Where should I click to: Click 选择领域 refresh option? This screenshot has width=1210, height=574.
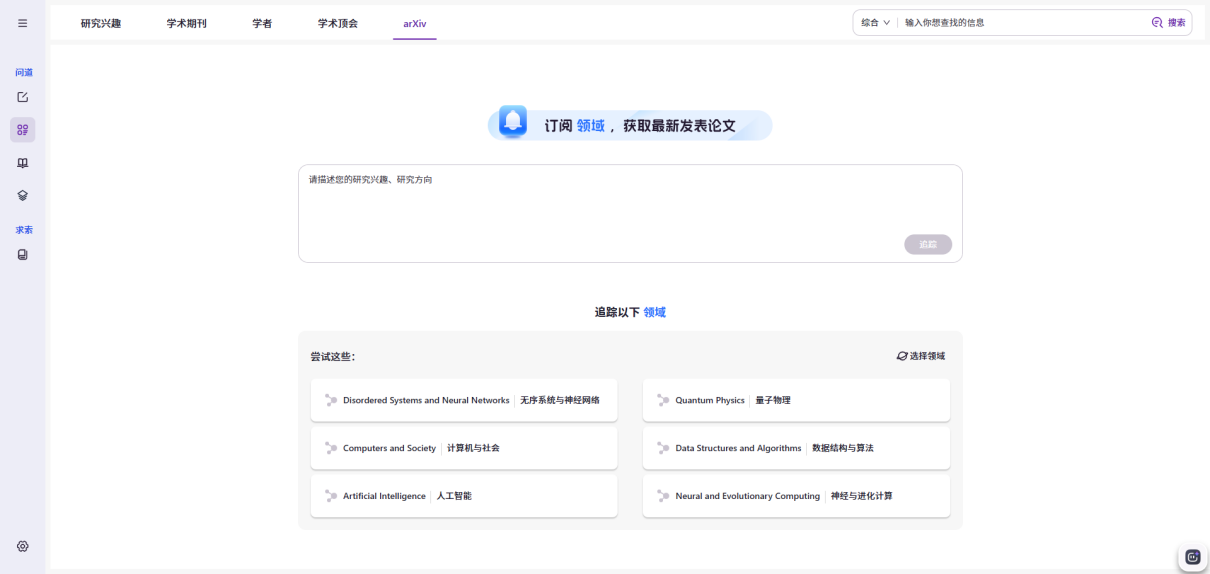tap(921, 356)
